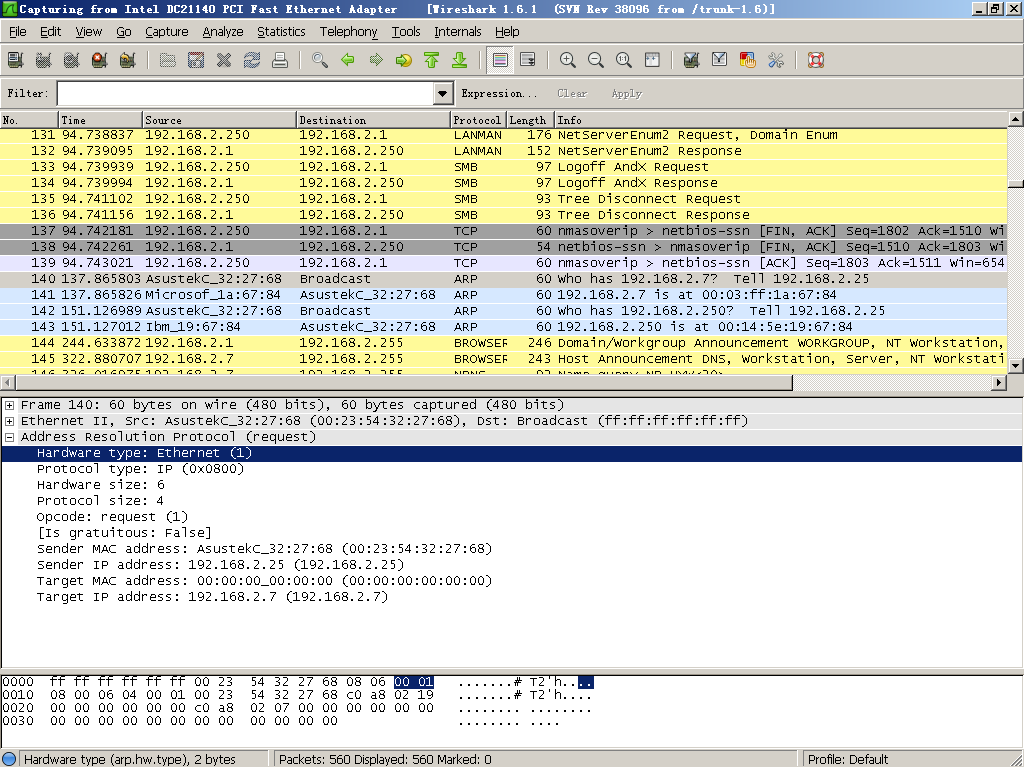The width and height of the screenshot is (1024, 768).
Task: Zoom in on packet text
Action: pyautogui.click(x=568, y=60)
